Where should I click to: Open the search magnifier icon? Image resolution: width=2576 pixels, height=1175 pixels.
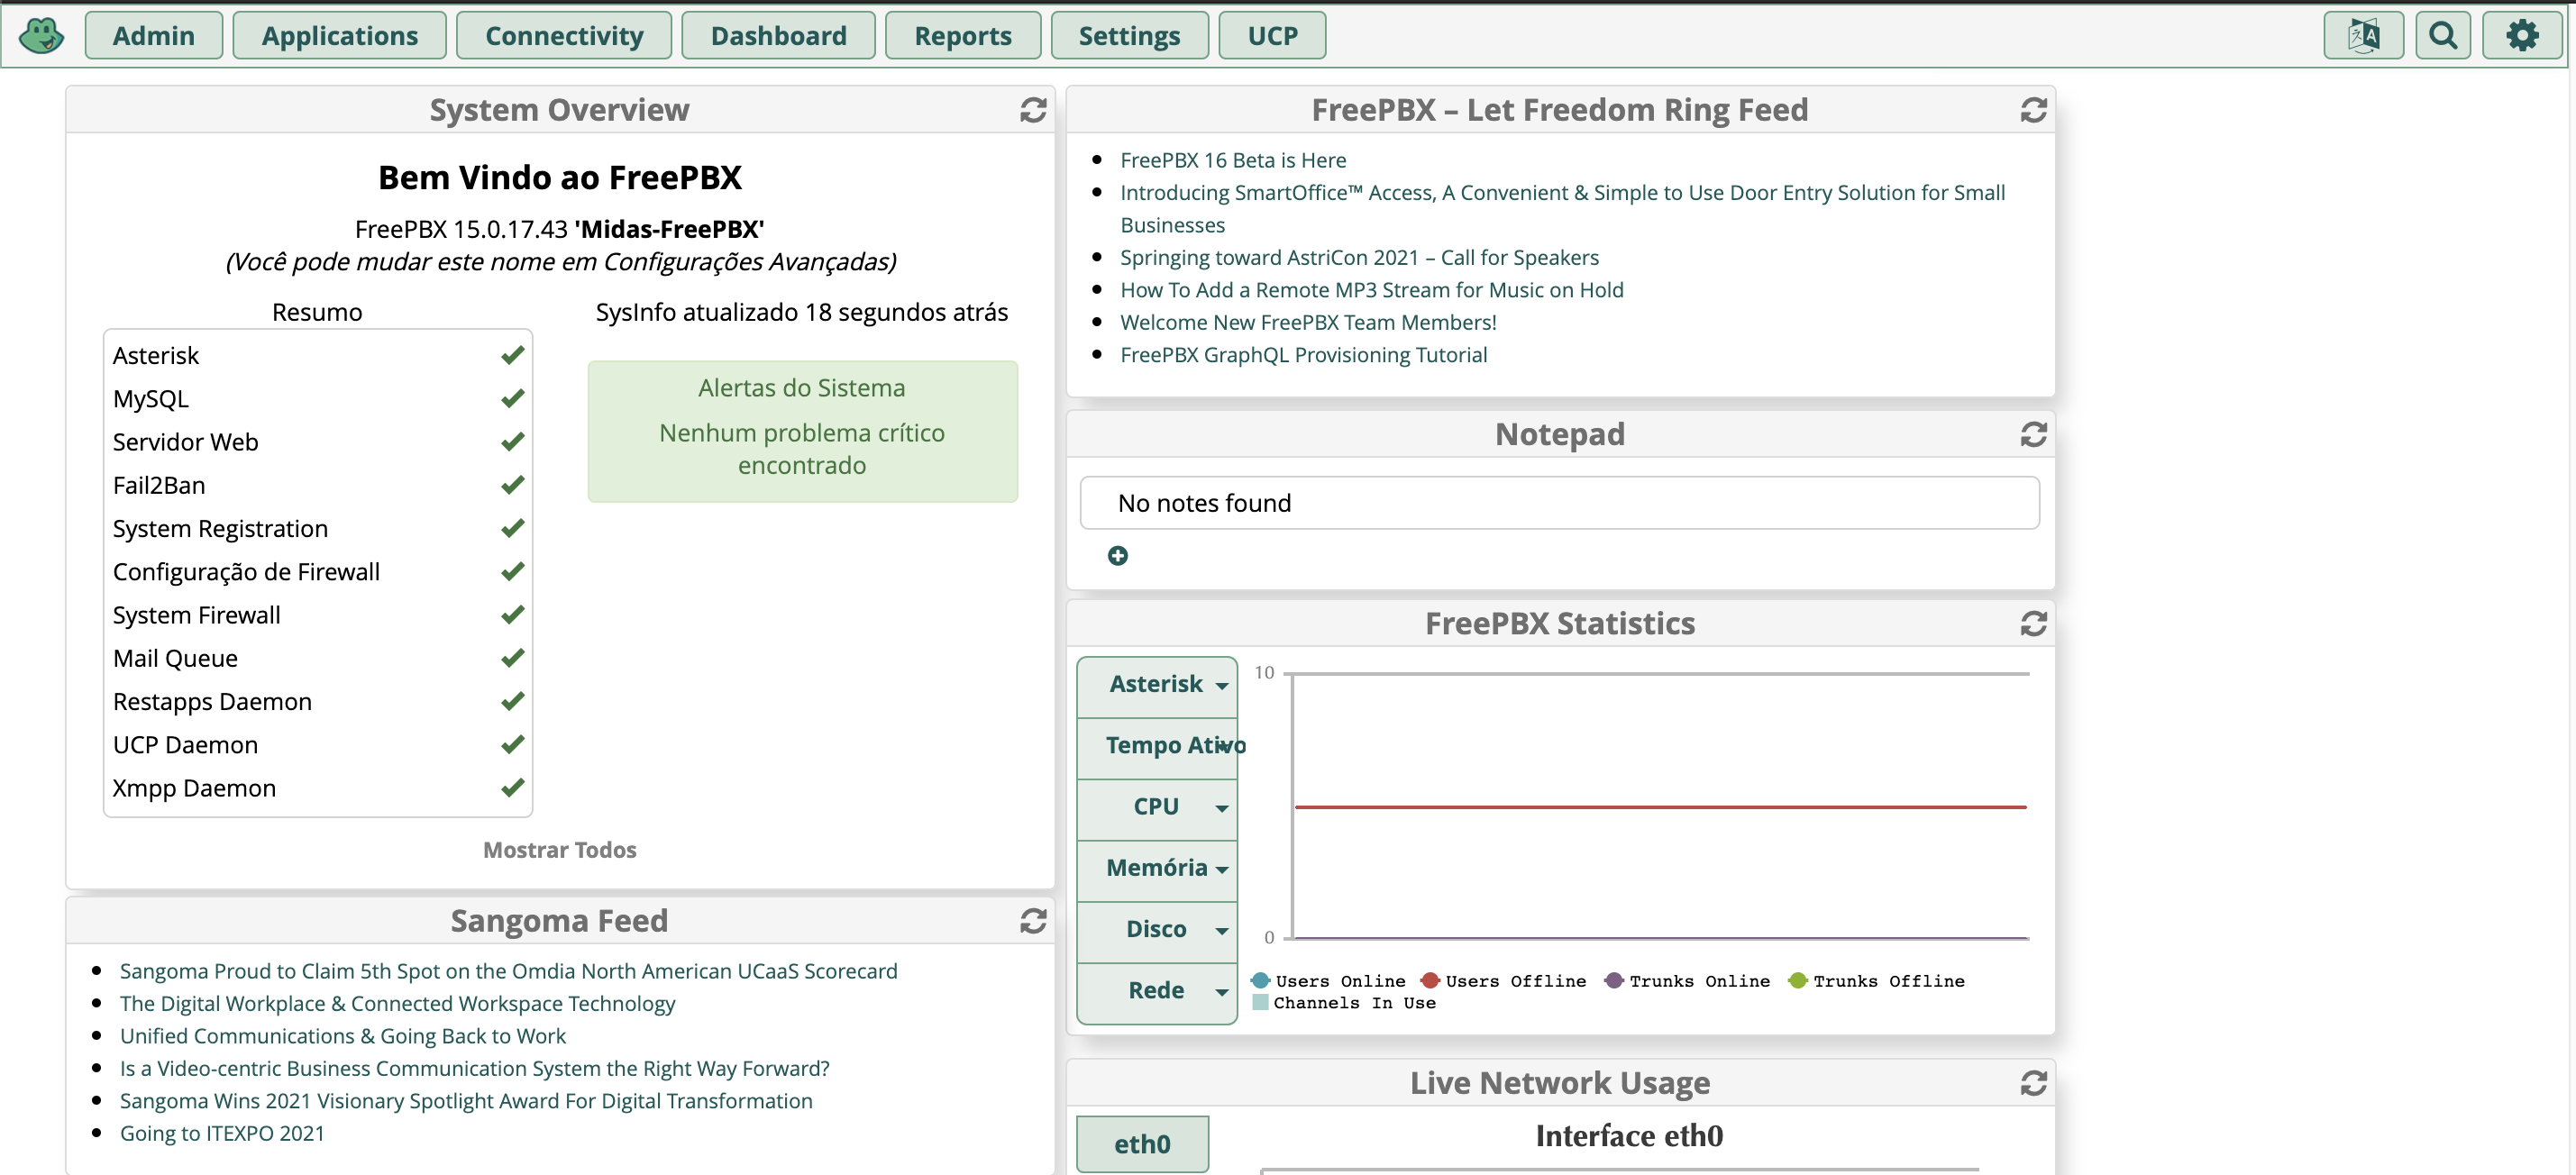click(2443, 36)
